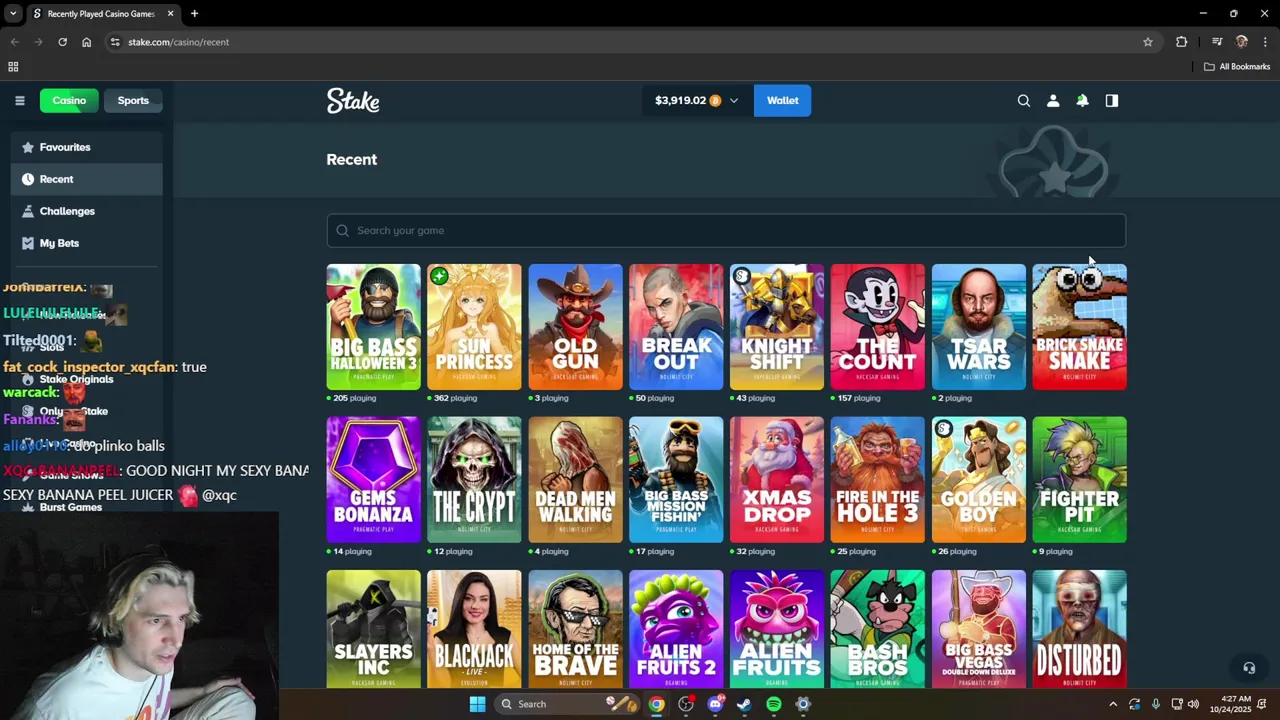
Task: Focus the Search your game field
Action: (726, 230)
